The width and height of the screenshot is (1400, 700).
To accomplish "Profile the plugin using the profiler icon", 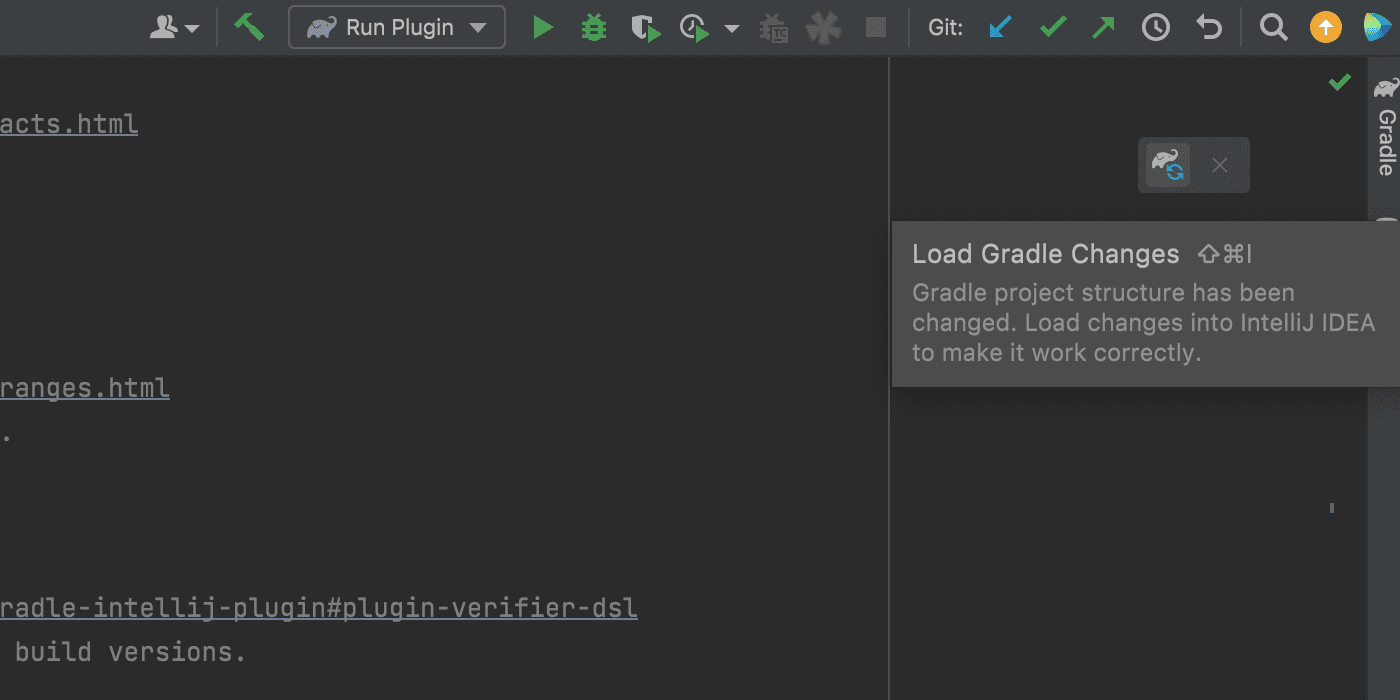I will pyautogui.click(x=697, y=27).
